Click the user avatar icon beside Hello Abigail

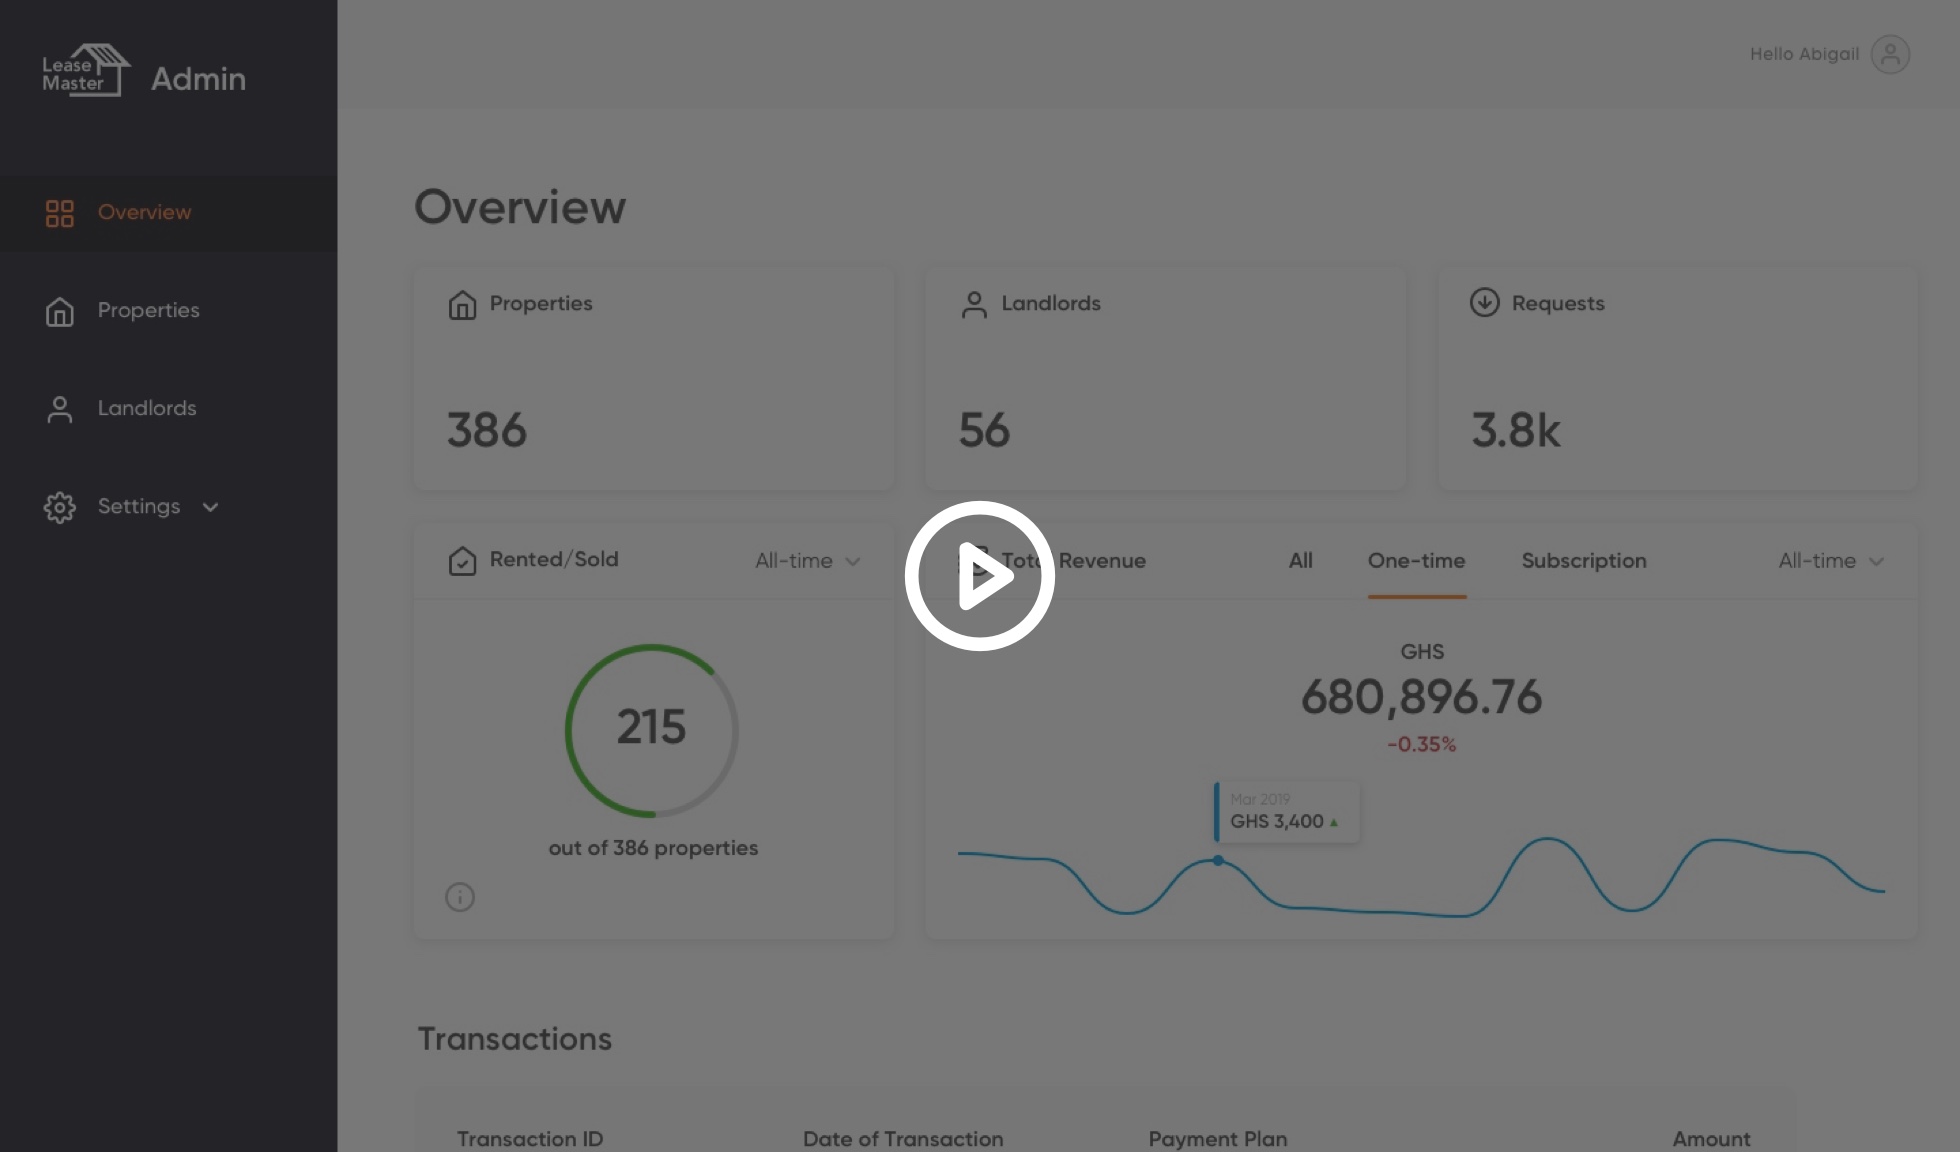[x=1889, y=54]
